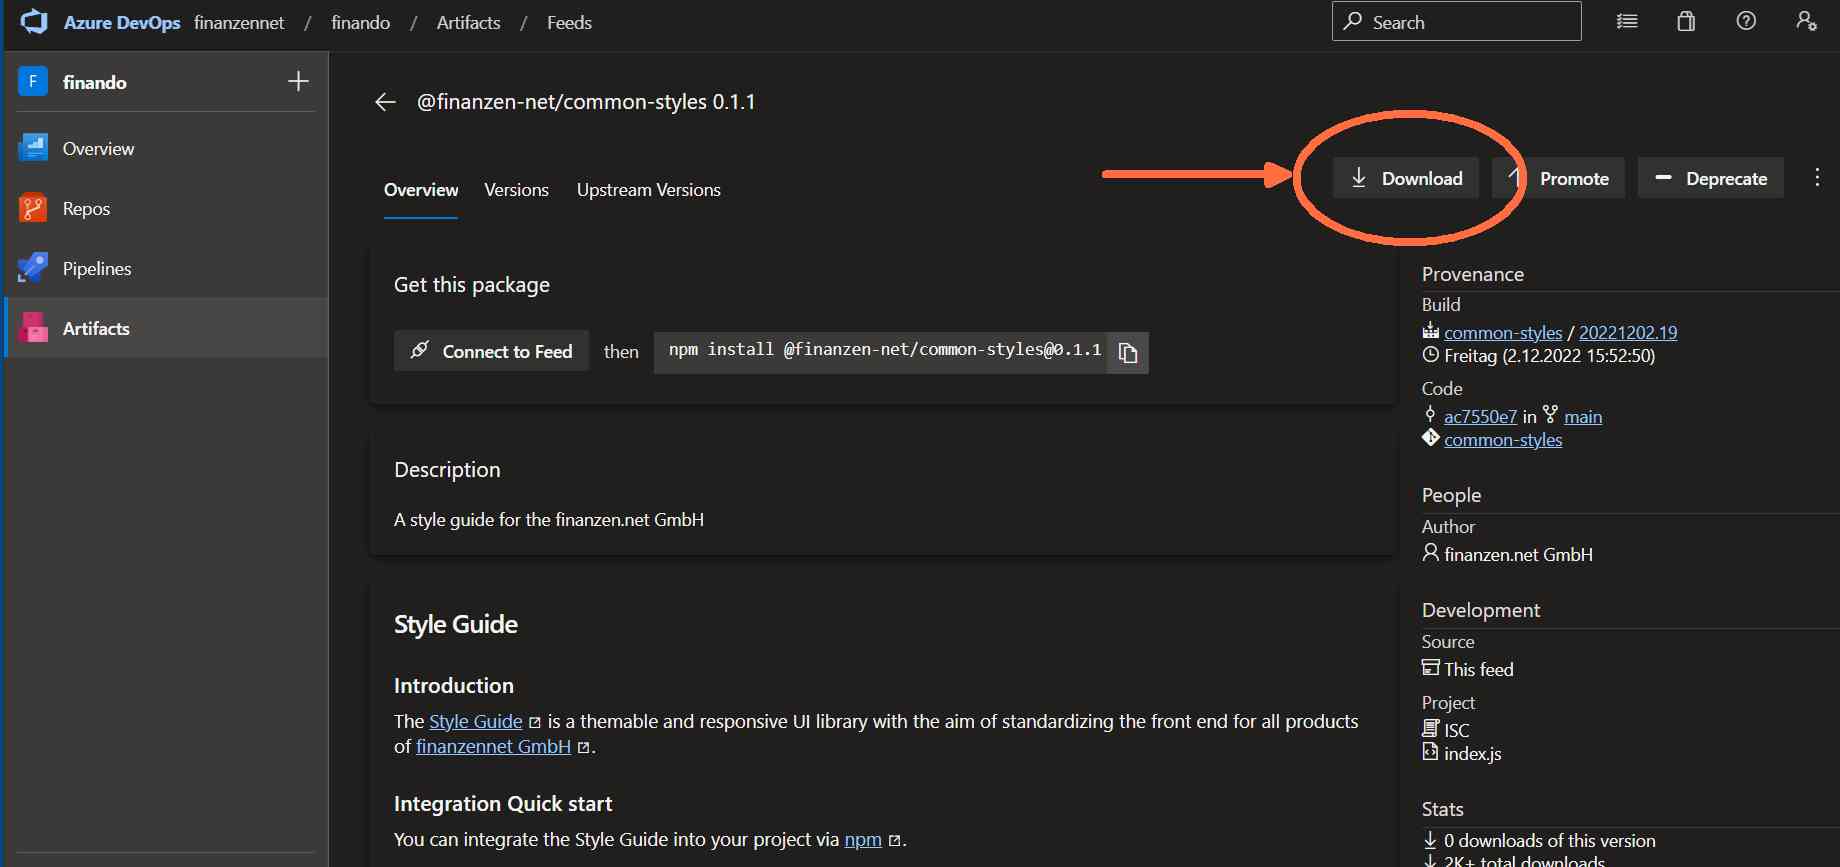1840x867 pixels.
Task: Open Overview in the sidebar
Action: coord(166,148)
